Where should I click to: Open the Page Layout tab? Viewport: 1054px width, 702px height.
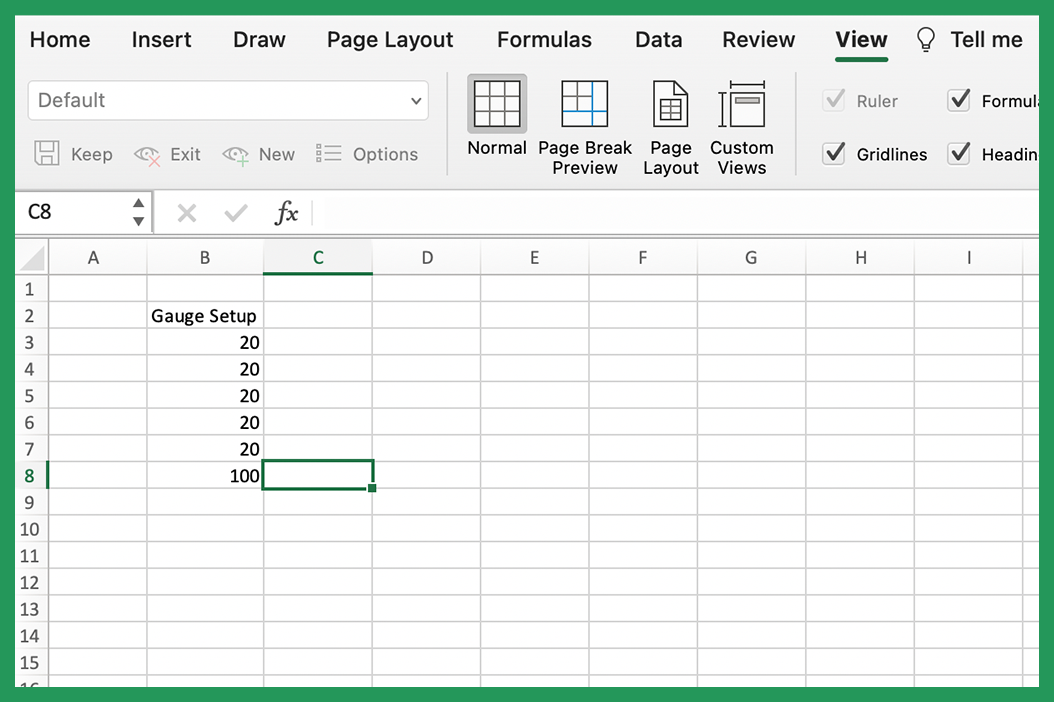pyautogui.click(x=390, y=40)
